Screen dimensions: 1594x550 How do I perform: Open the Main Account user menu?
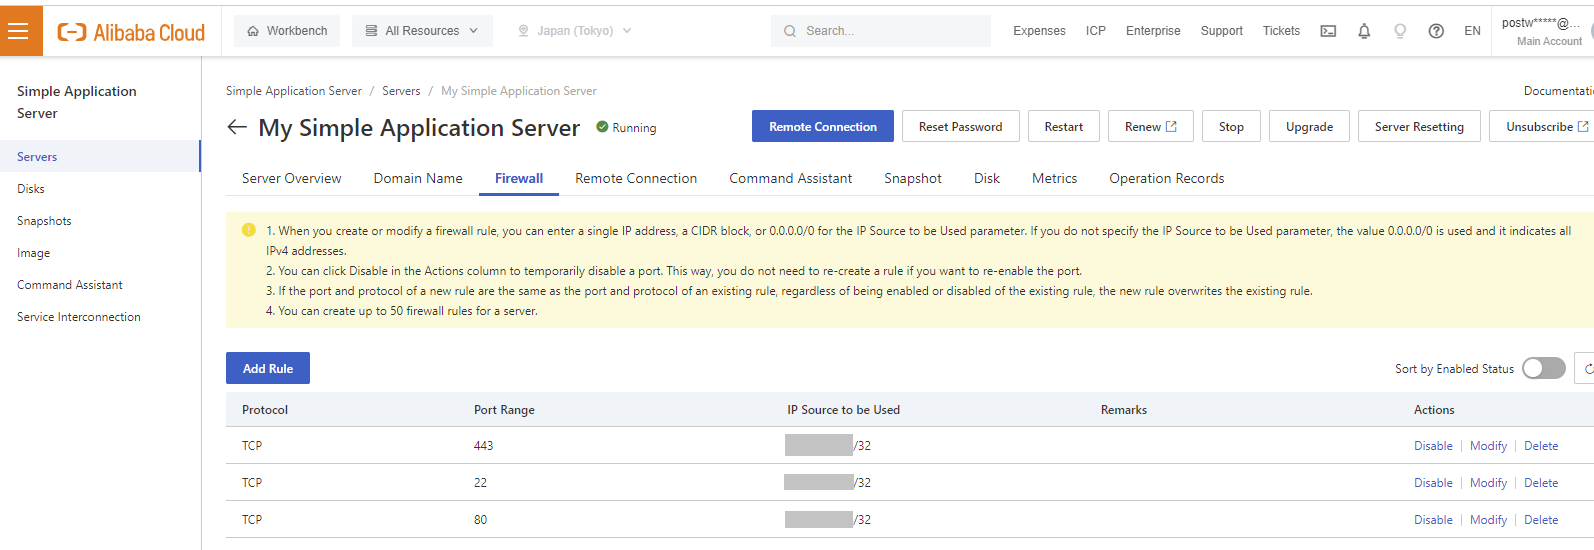[x=1542, y=31]
